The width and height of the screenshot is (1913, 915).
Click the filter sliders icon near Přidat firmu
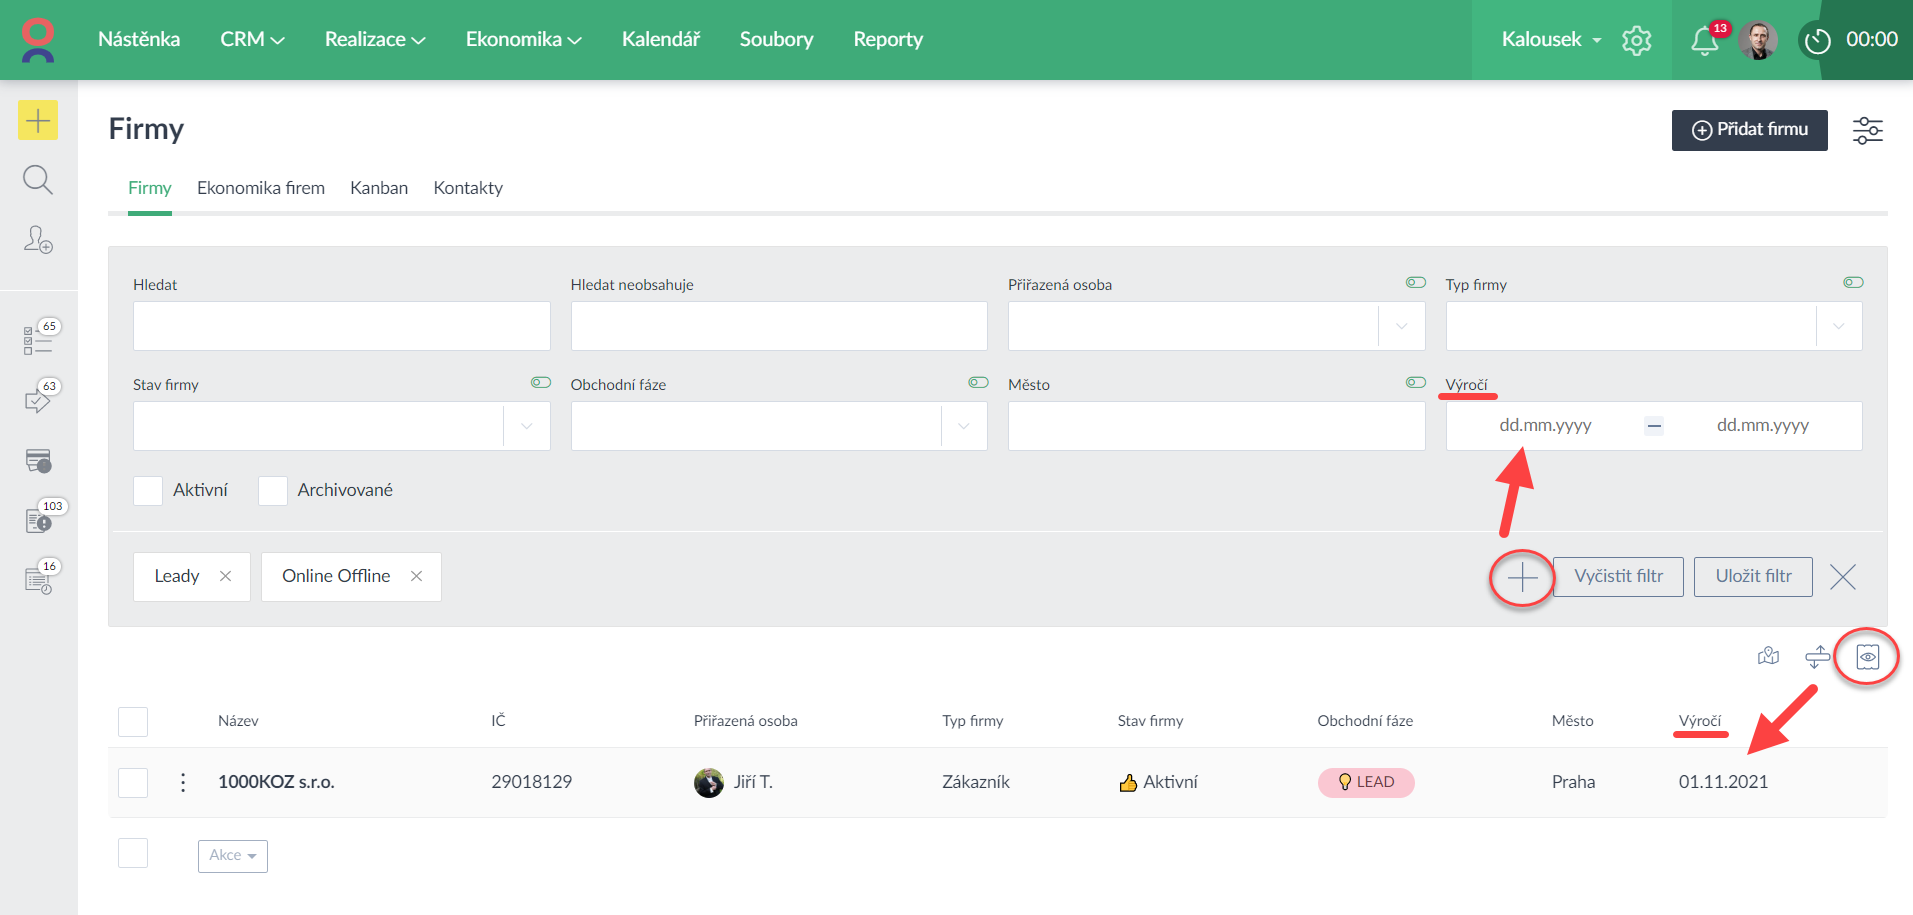click(x=1867, y=130)
